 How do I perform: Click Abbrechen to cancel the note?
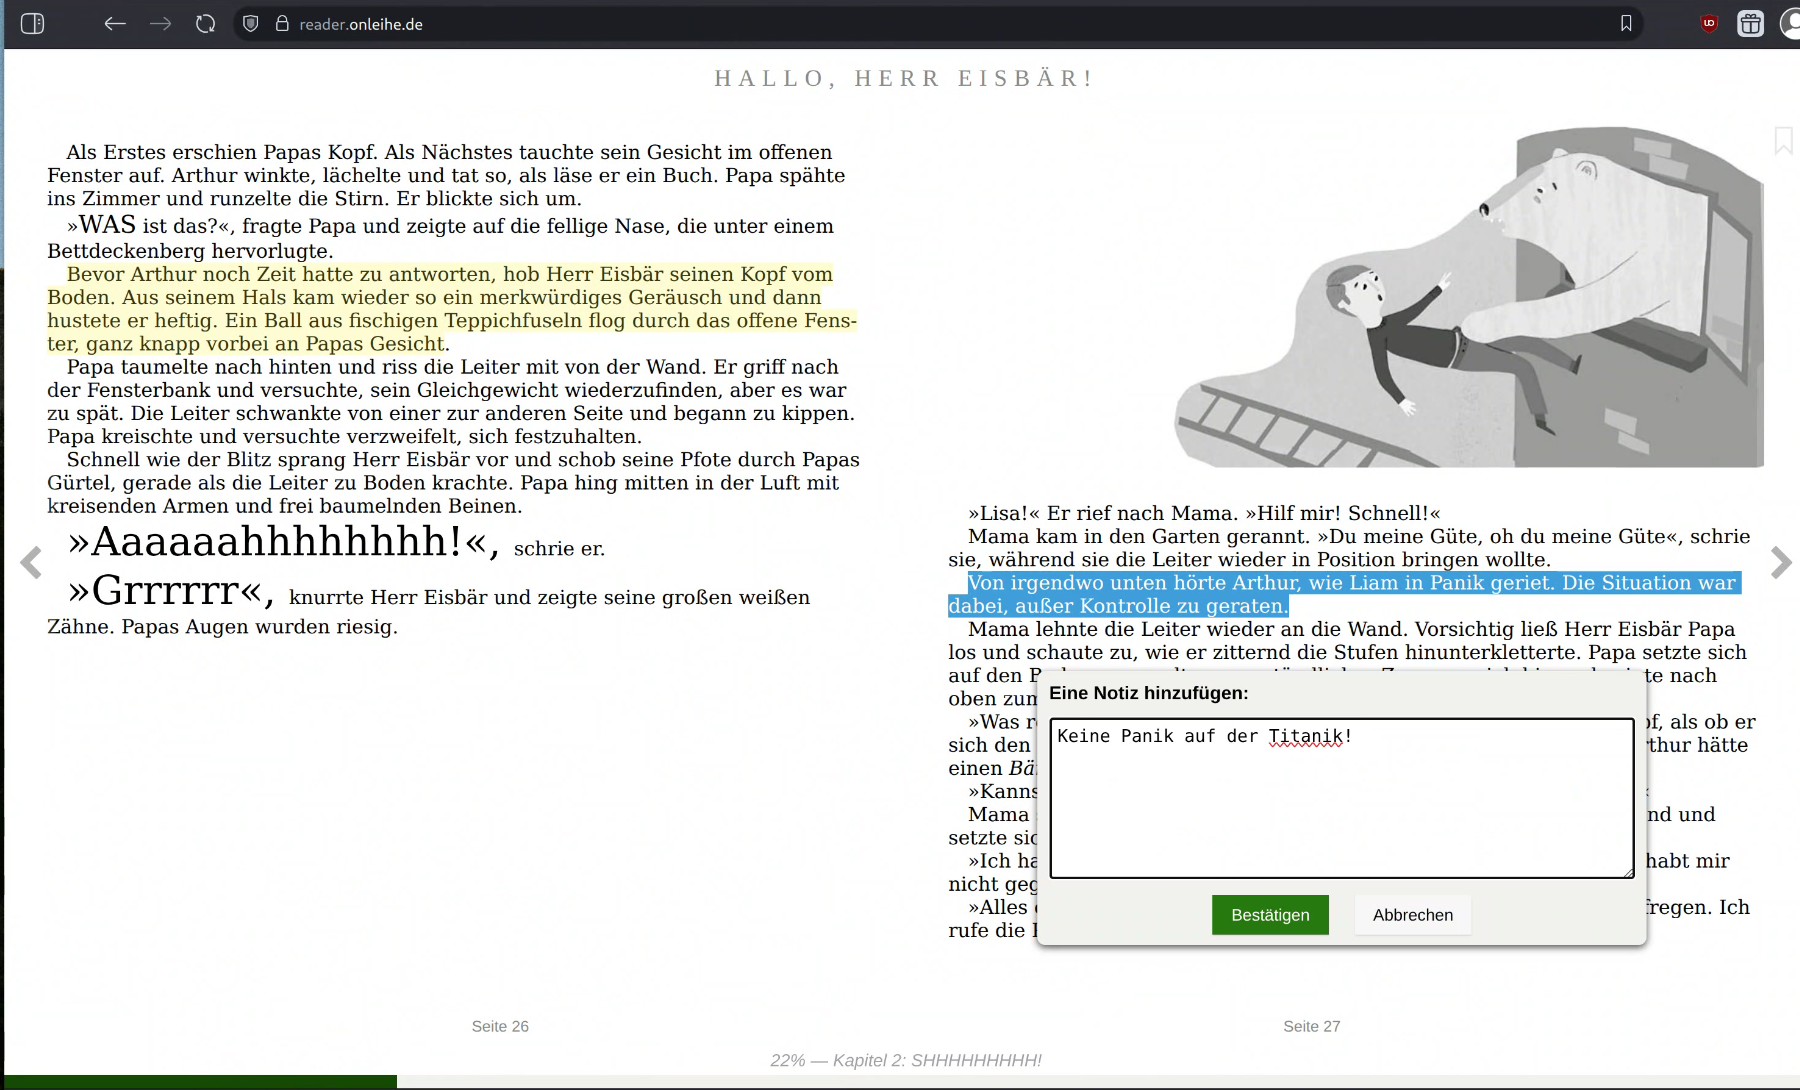[1412, 915]
